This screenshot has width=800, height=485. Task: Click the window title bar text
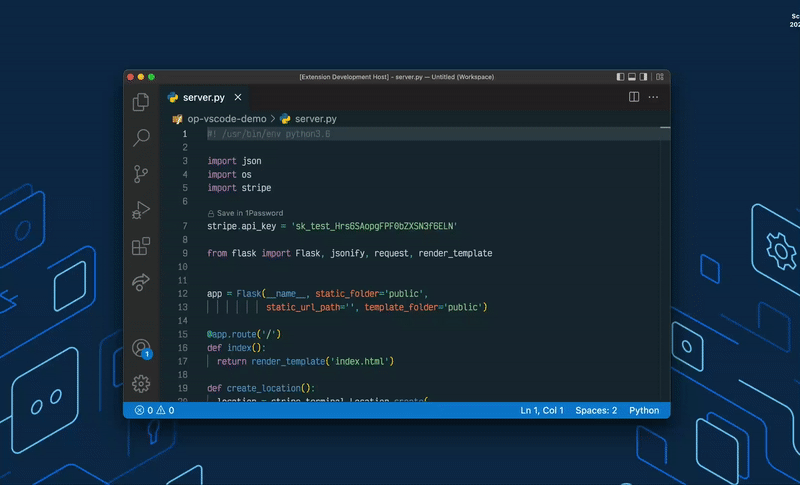pyautogui.click(x=396, y=77)
